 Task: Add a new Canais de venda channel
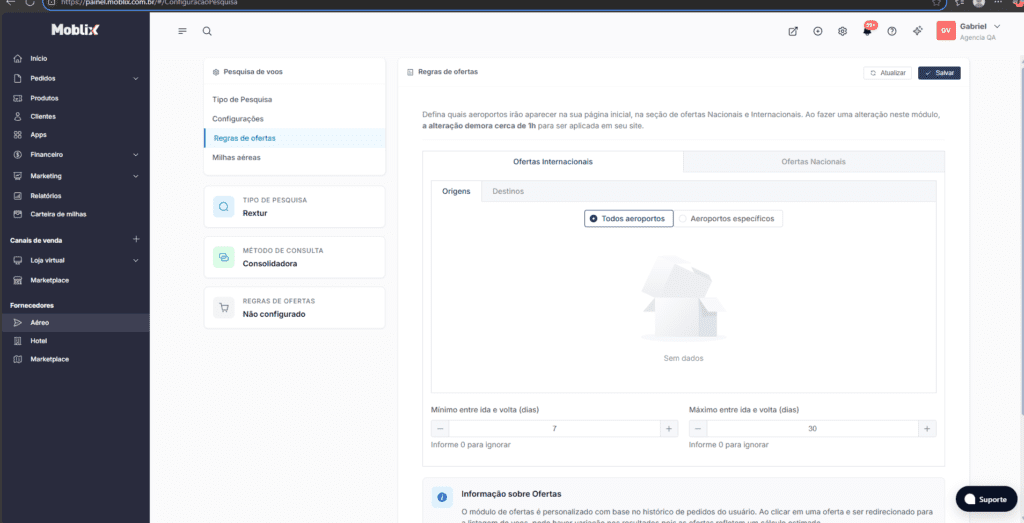[x=136, y=239]
